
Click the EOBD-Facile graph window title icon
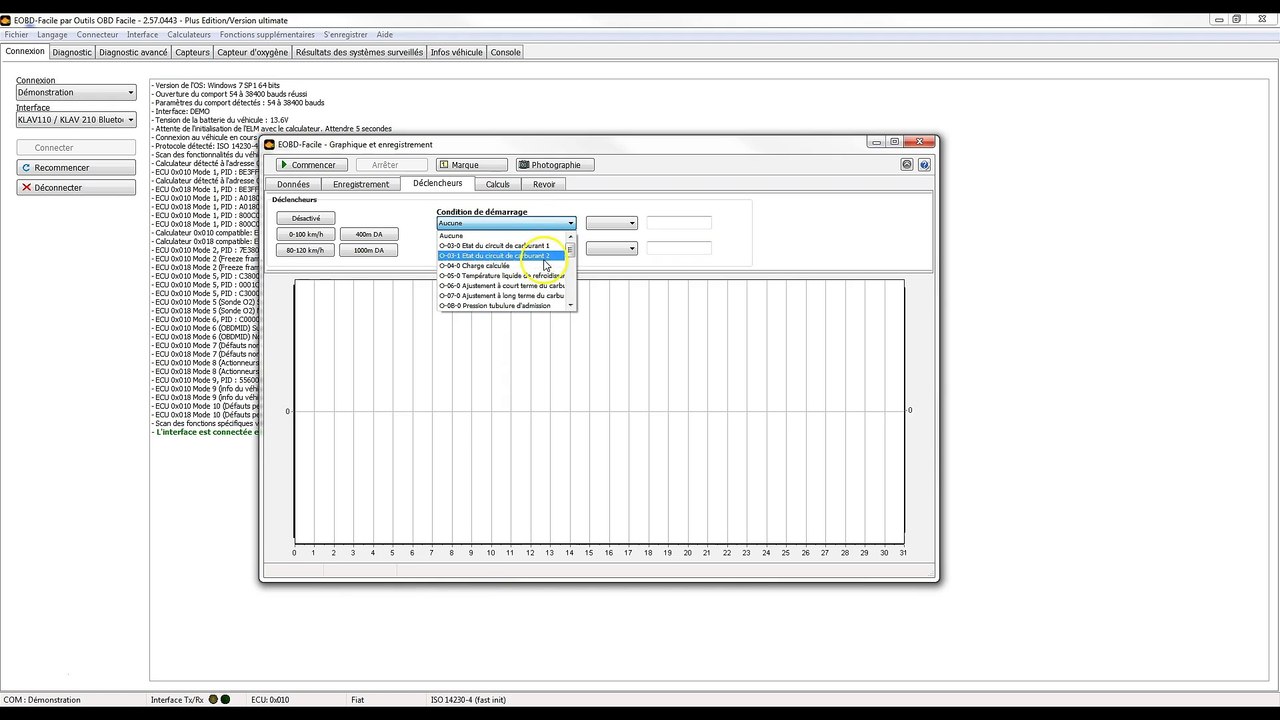point(269,144)
